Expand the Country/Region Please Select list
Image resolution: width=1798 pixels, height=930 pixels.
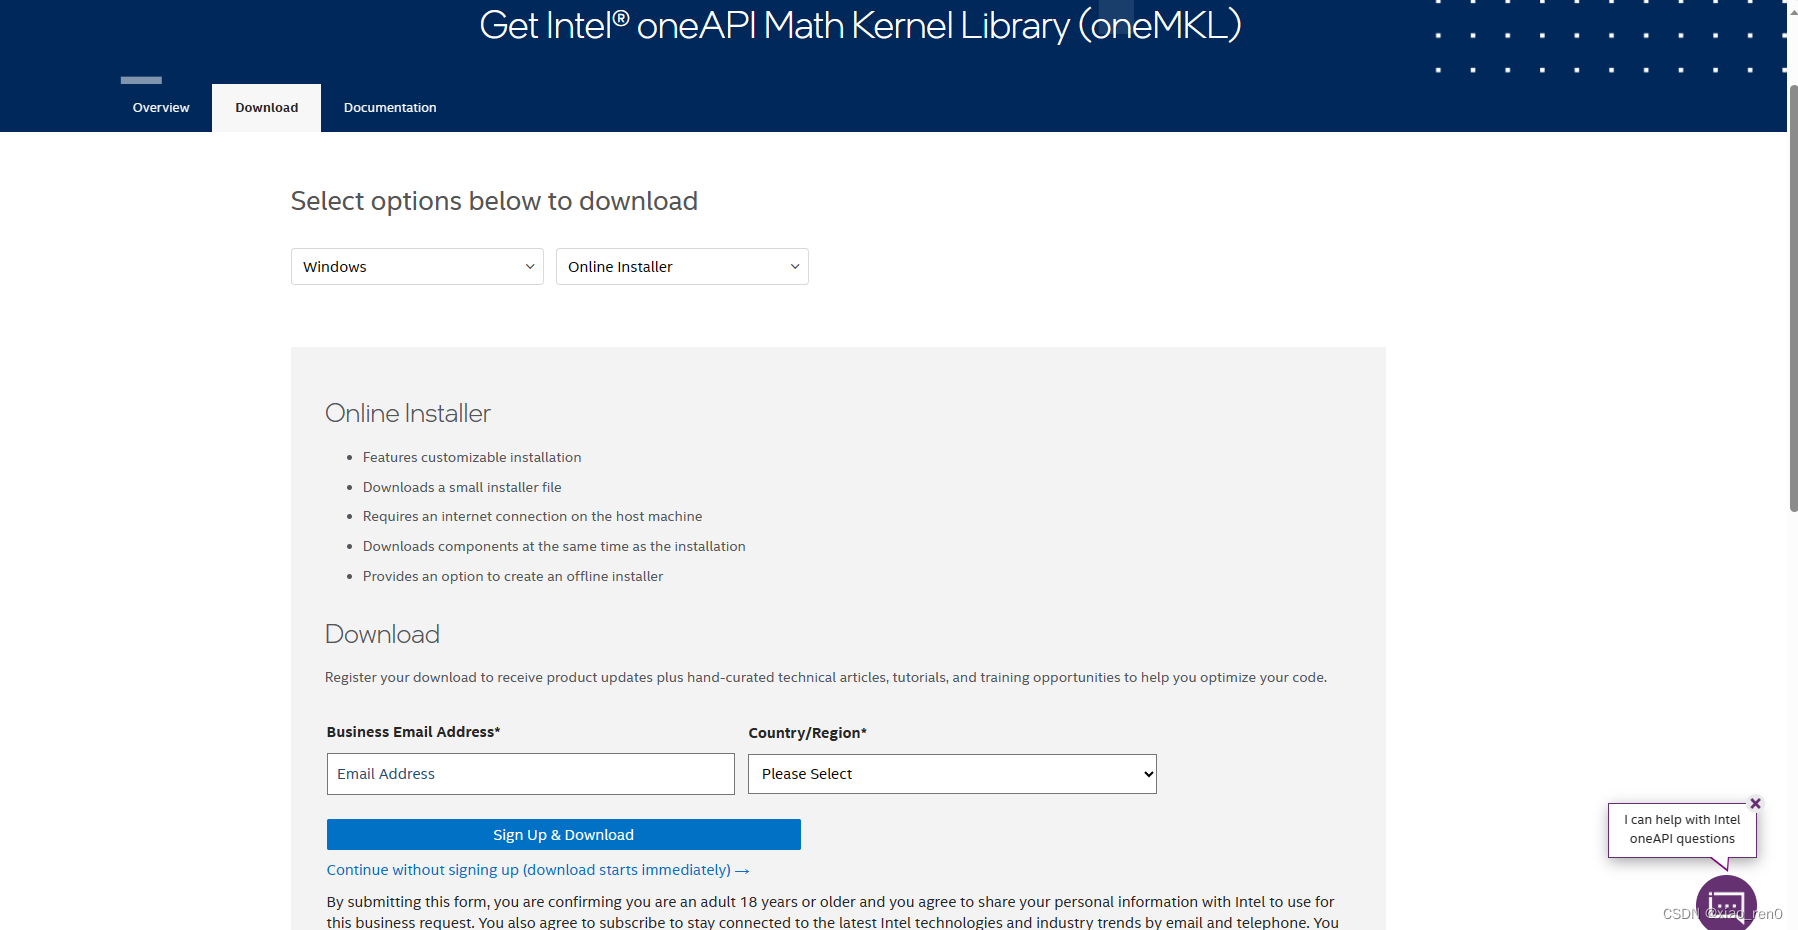(1146, 773)
